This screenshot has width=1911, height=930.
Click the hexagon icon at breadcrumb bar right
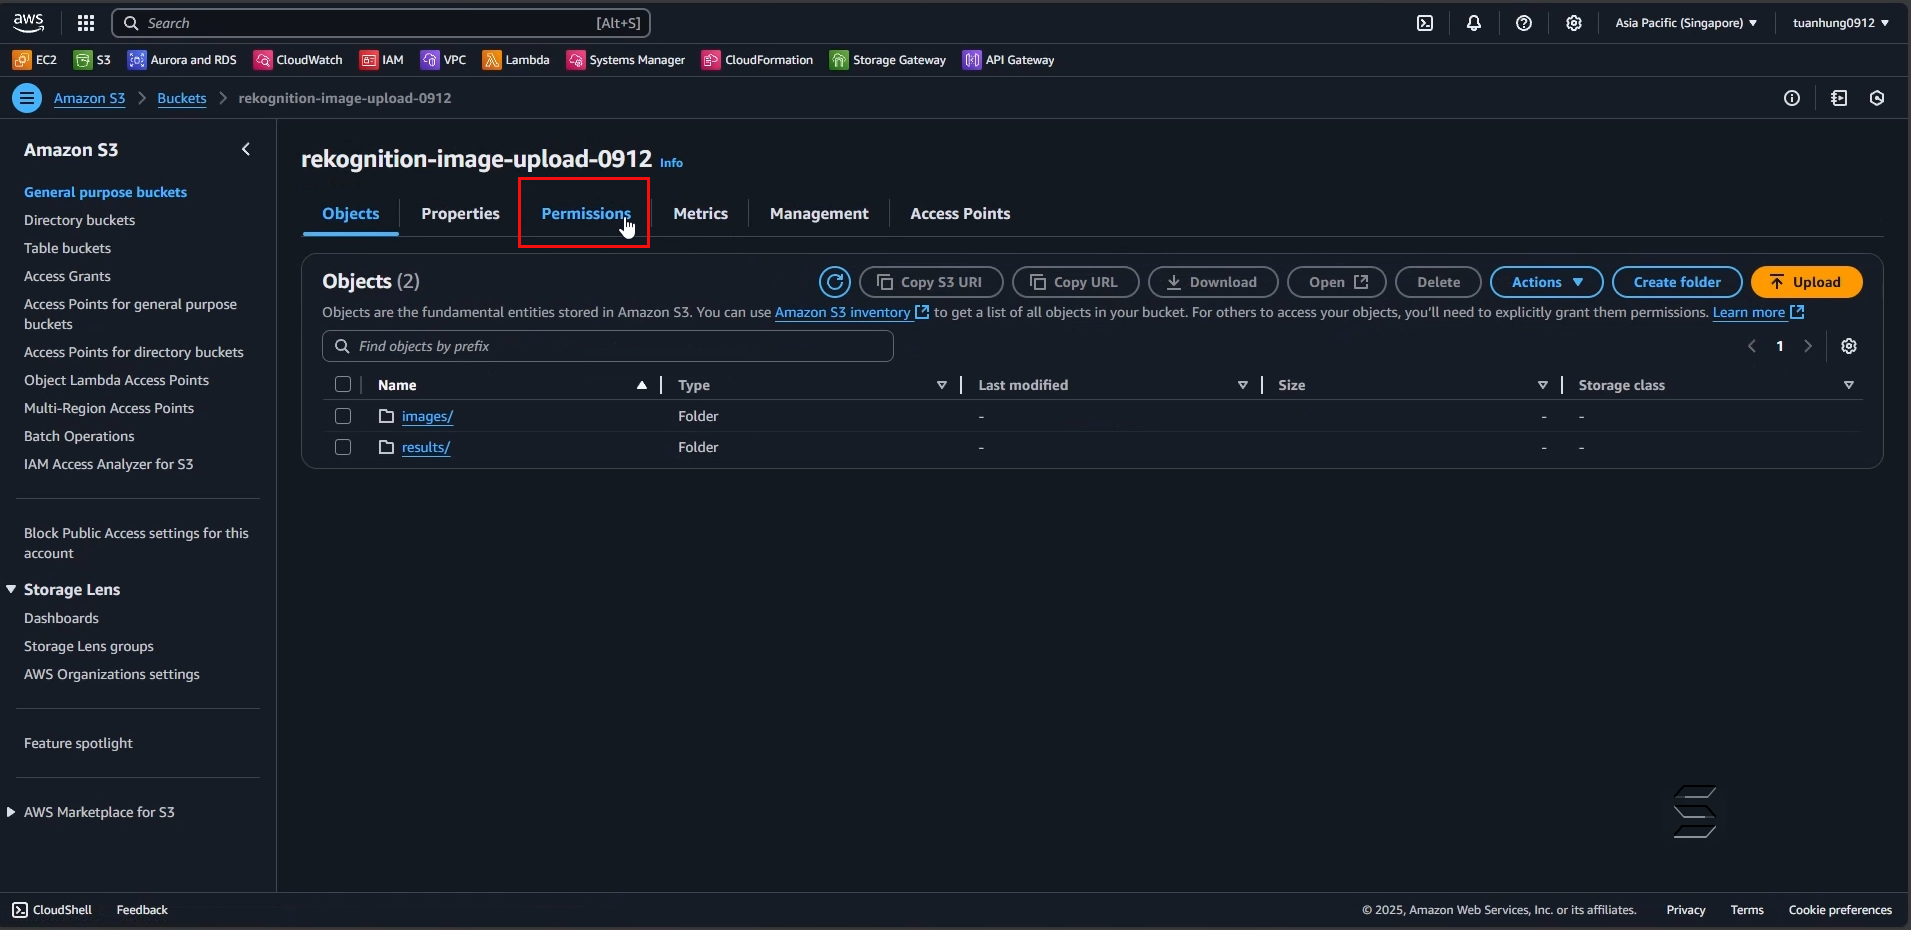click(1877, 98)
